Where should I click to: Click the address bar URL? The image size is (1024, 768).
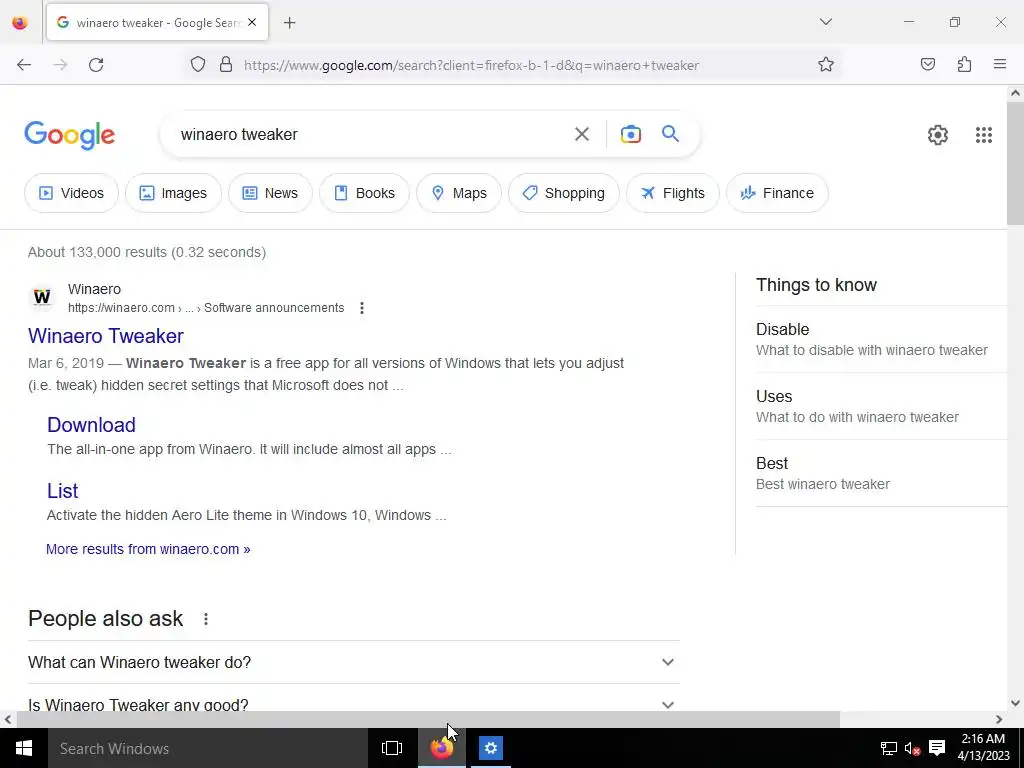(x=472, y=65)
